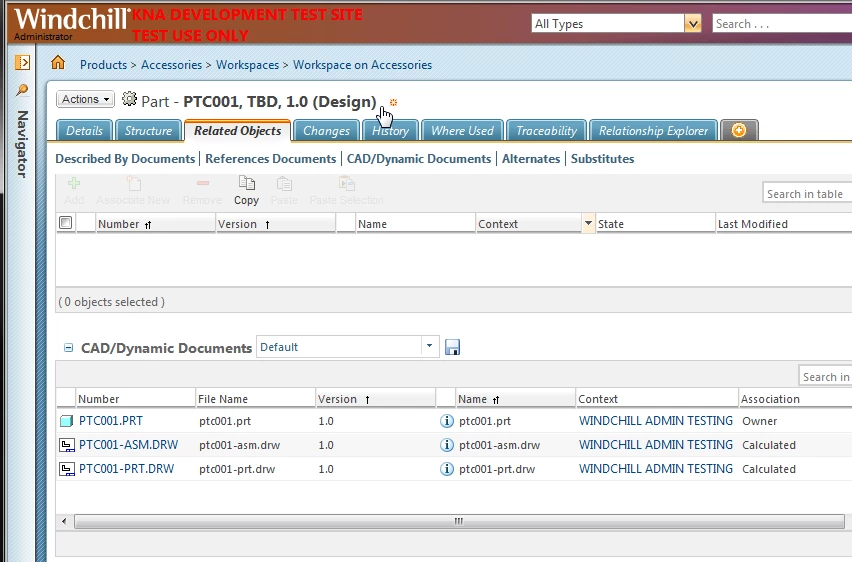
Task: Click the orange status indicator after title
Action: pyautogui.click(x=394, y=102)
